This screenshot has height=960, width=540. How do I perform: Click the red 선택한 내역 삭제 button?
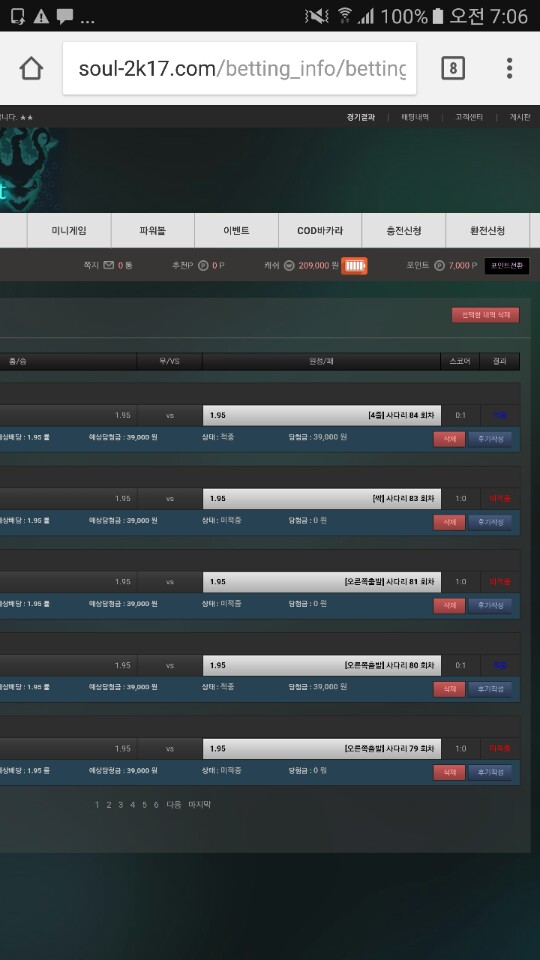tap(486, 315)
